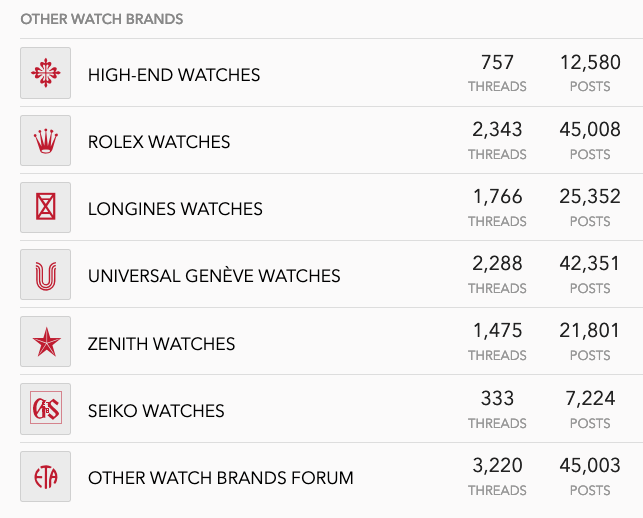Click Seiko 333 threads count
The image size is (643, 518).
pyautogui.click(x=497, y=398)
